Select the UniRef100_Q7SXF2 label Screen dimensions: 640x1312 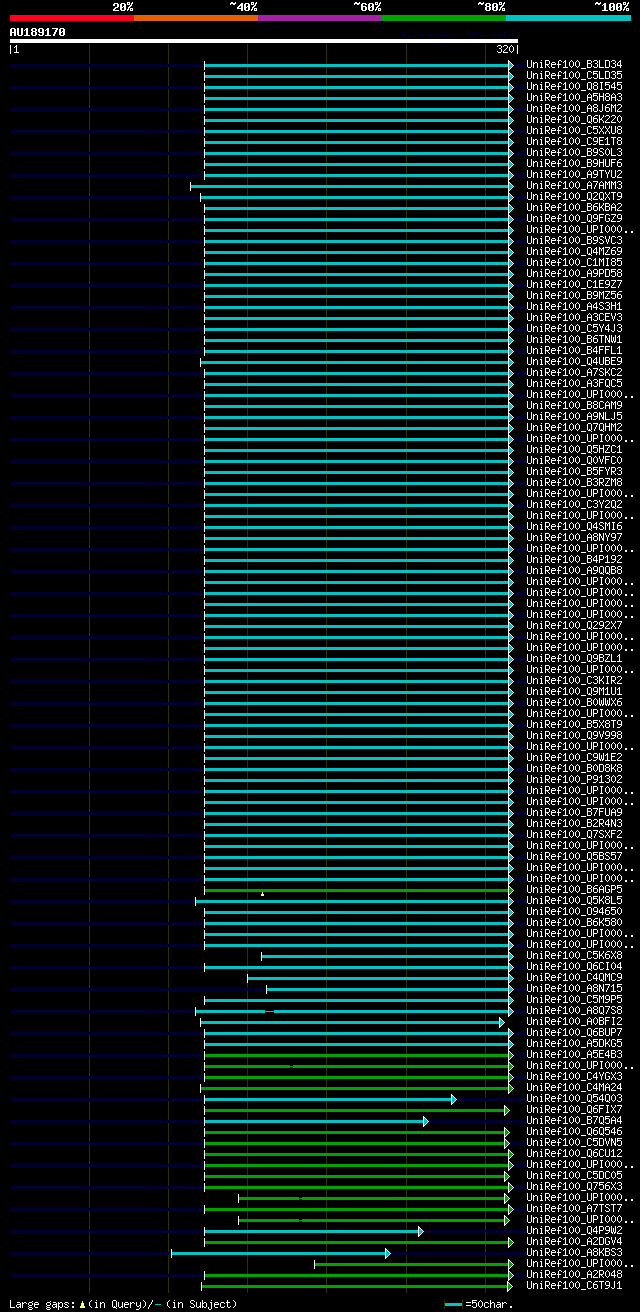click(574, 835)
